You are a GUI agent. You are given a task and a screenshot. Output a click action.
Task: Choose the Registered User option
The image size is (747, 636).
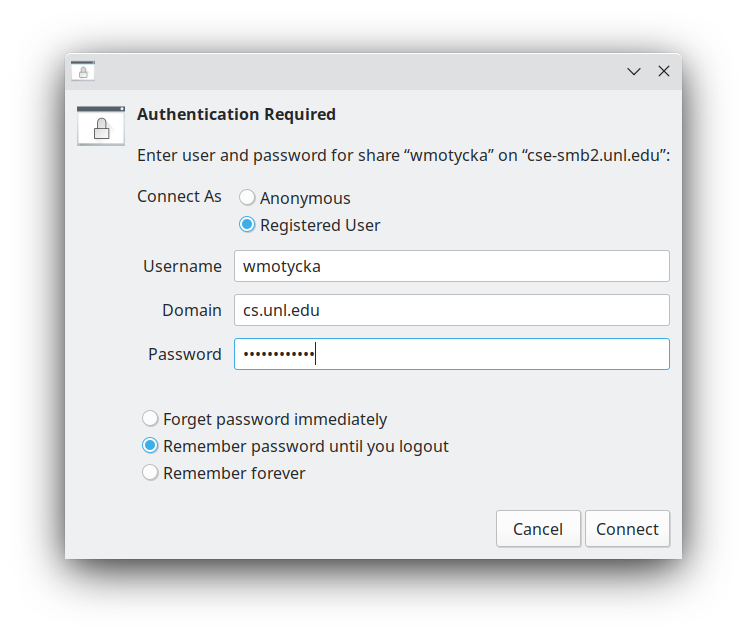tap(247, 225)
